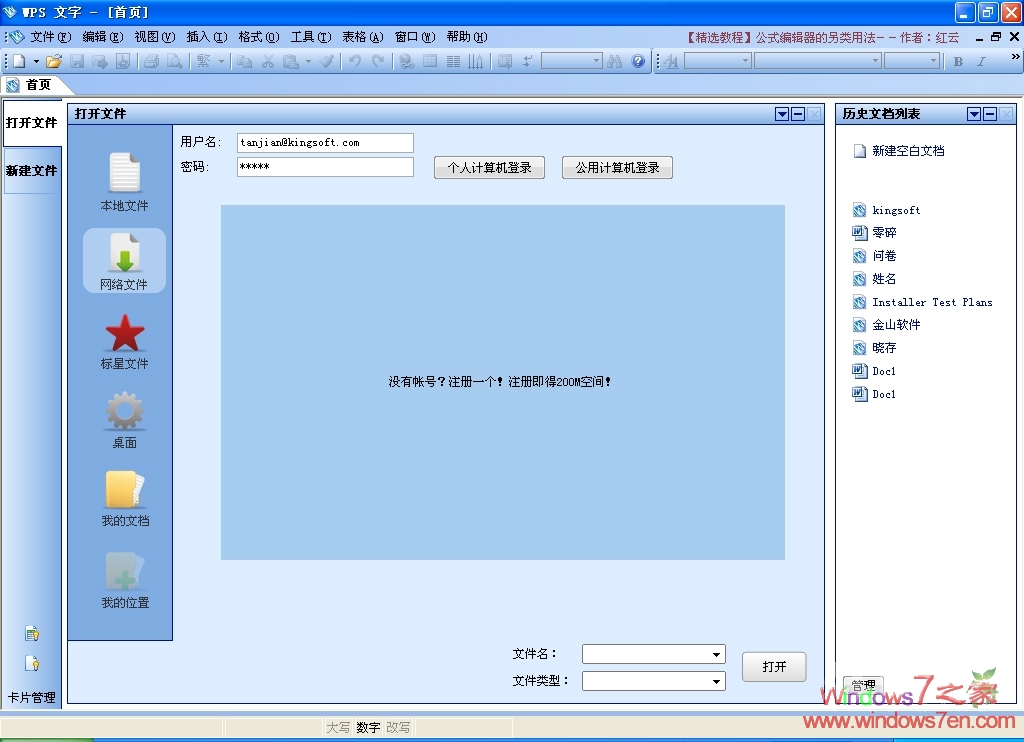This screenshot has width=1024, height=742.
Task: Open Installer Test Plans from history
Action: [923, 302]
